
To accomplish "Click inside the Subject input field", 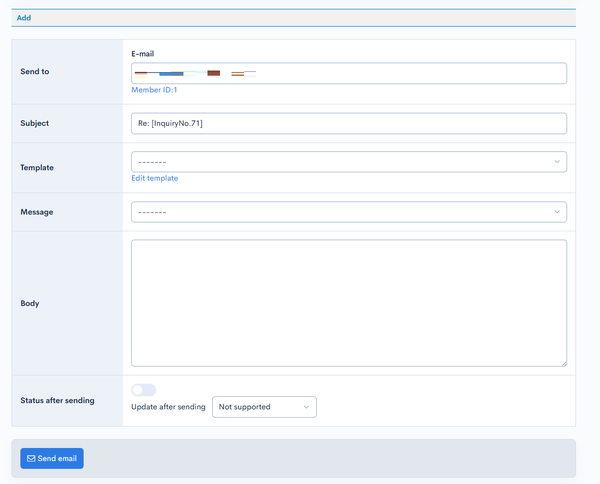I will 349,123.
